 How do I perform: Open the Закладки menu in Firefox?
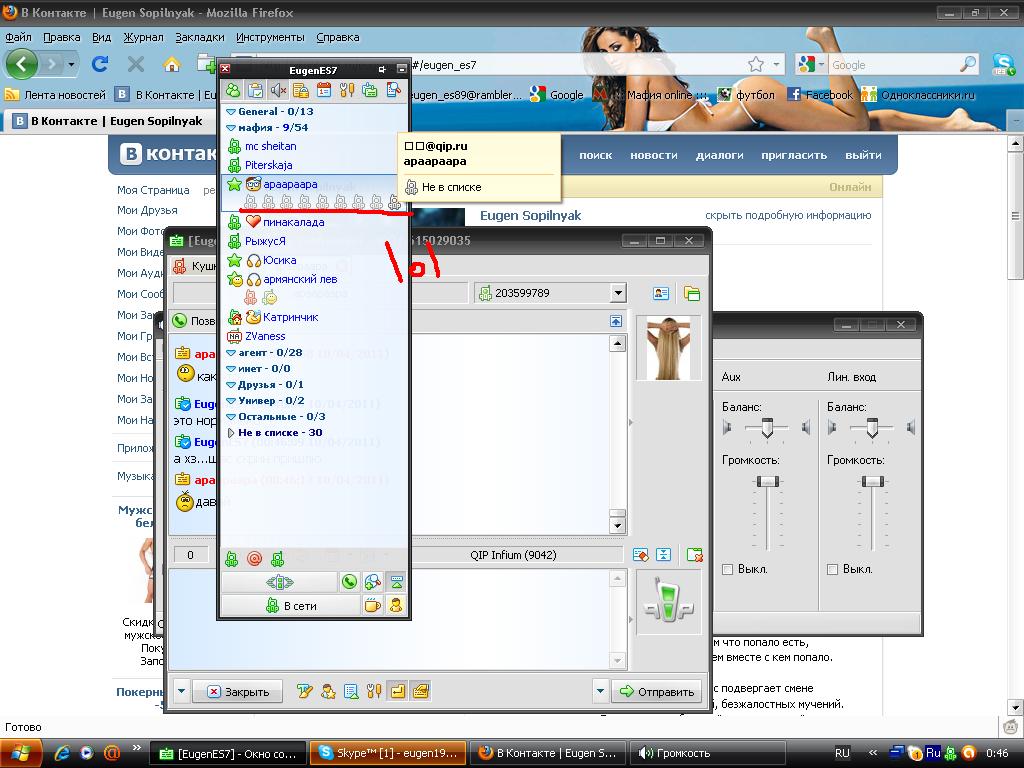[200, 37]
